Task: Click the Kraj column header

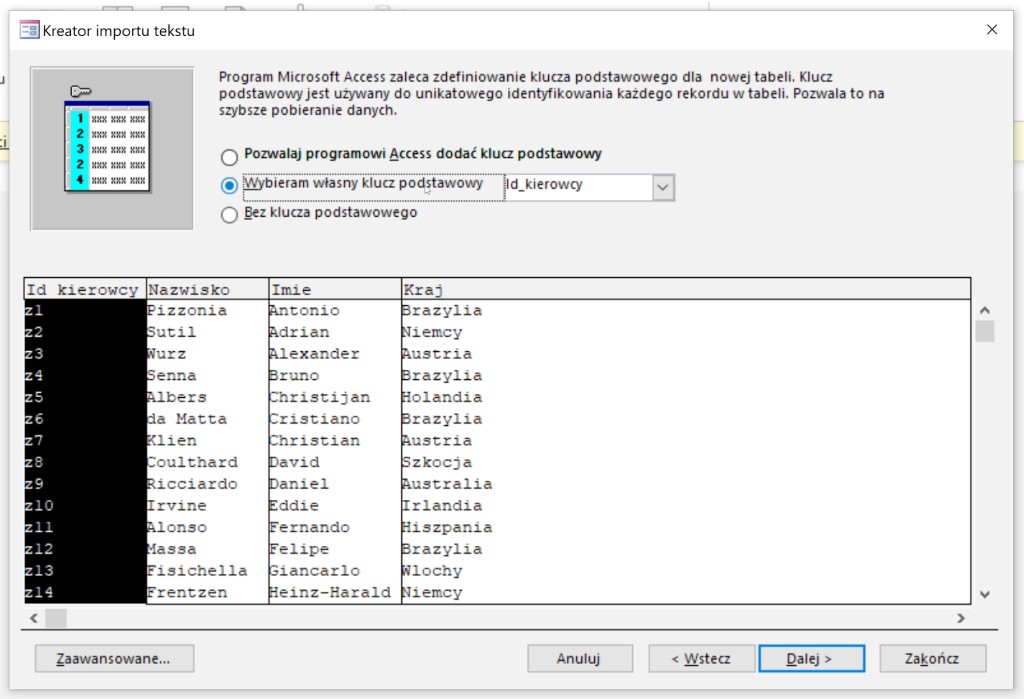Action: (x=685, y=289)
